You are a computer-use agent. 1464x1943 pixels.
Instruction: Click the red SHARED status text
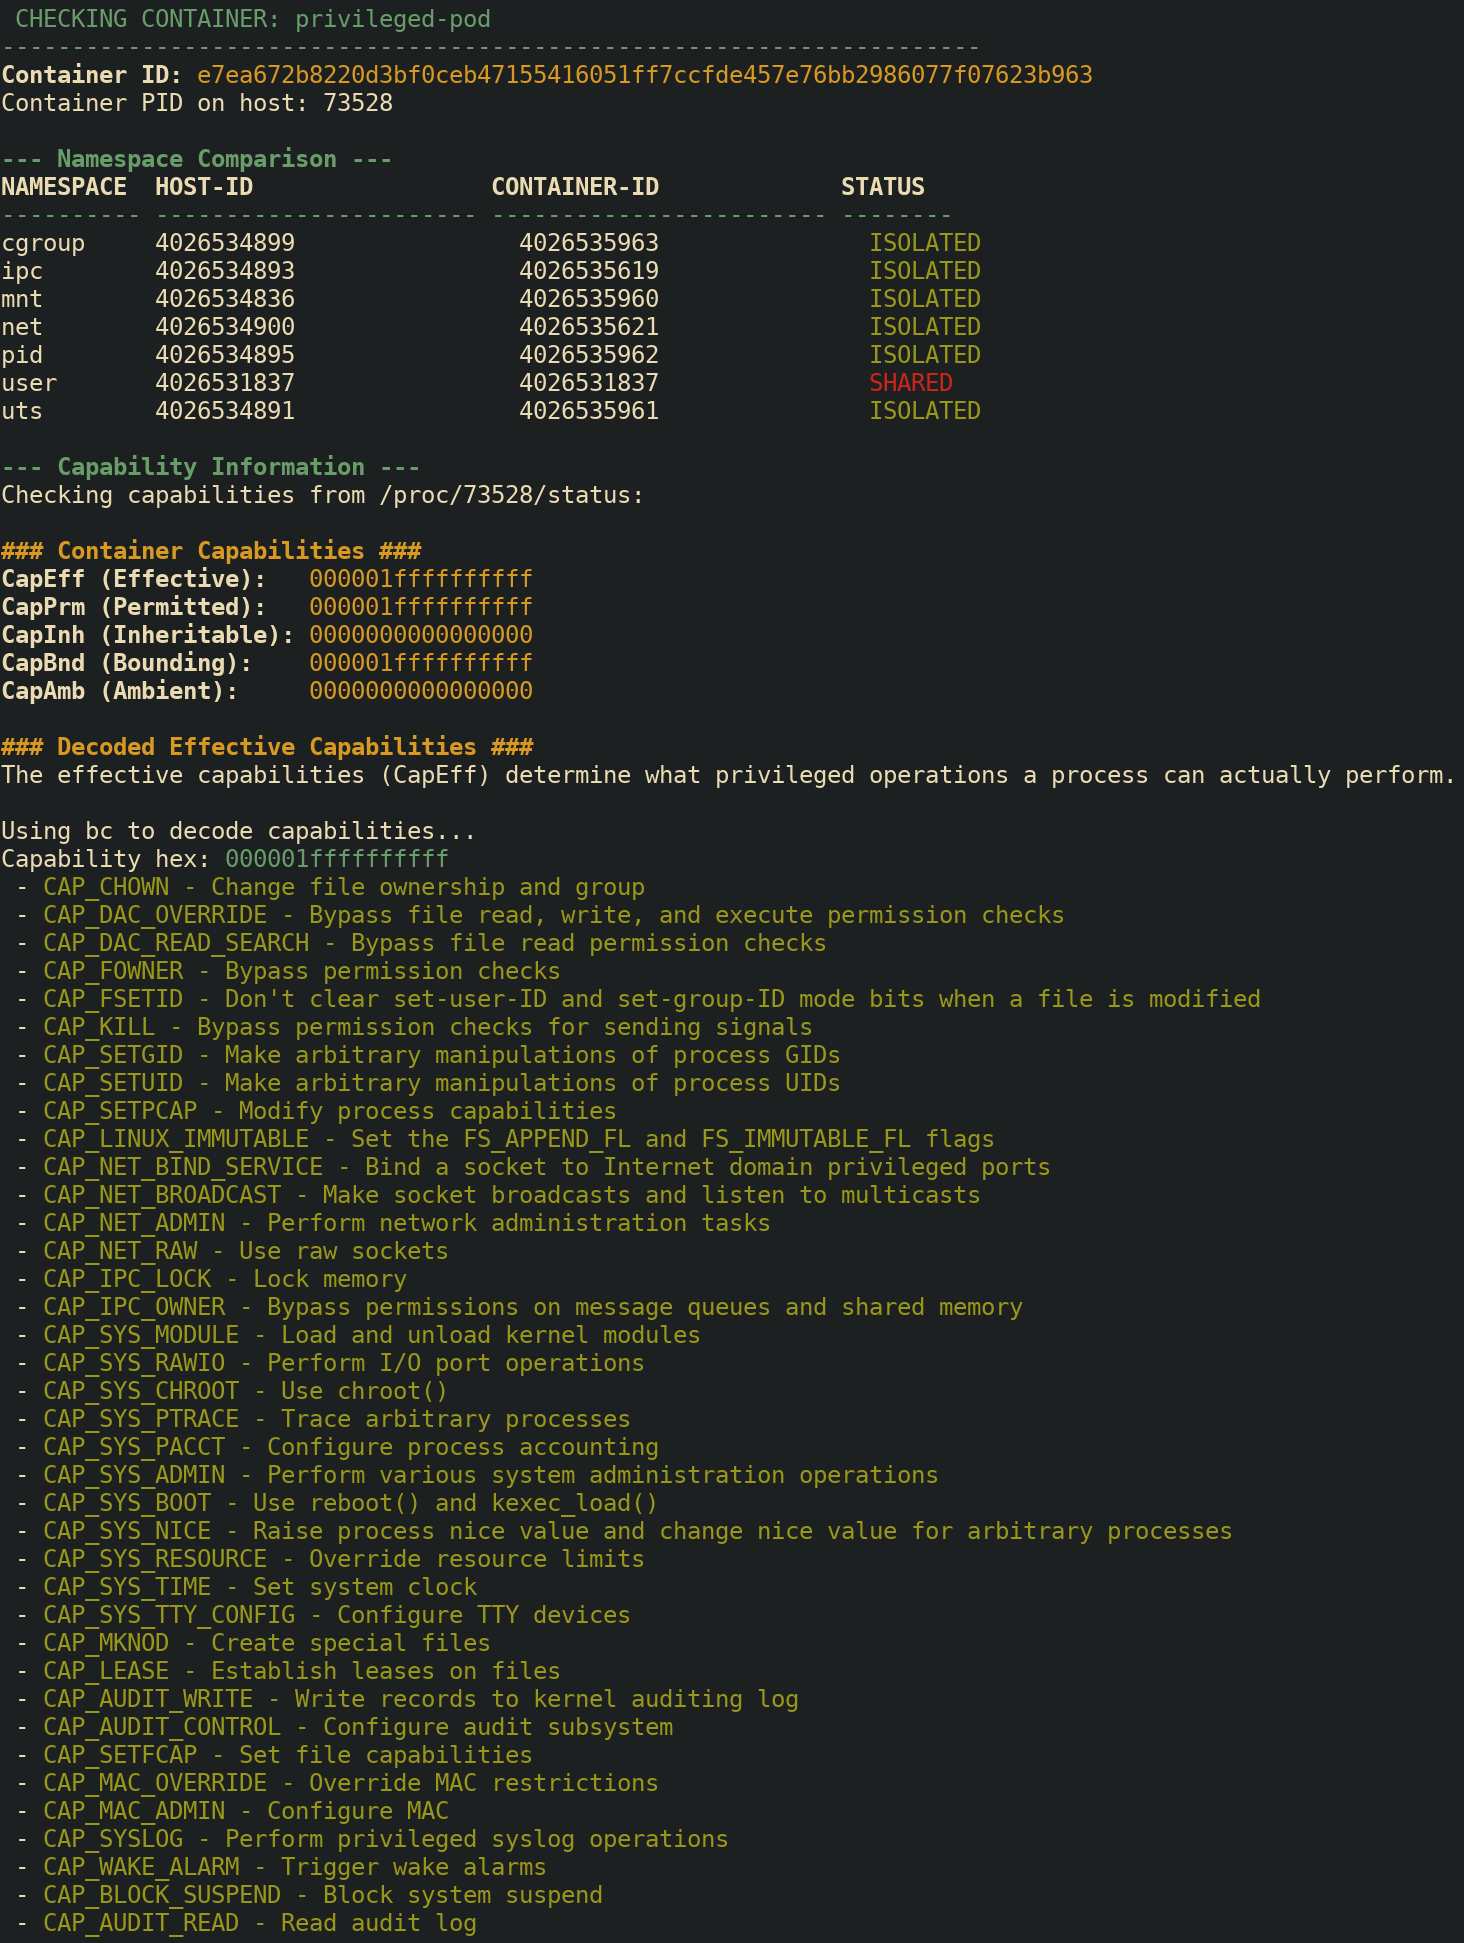tap(910, 383)
